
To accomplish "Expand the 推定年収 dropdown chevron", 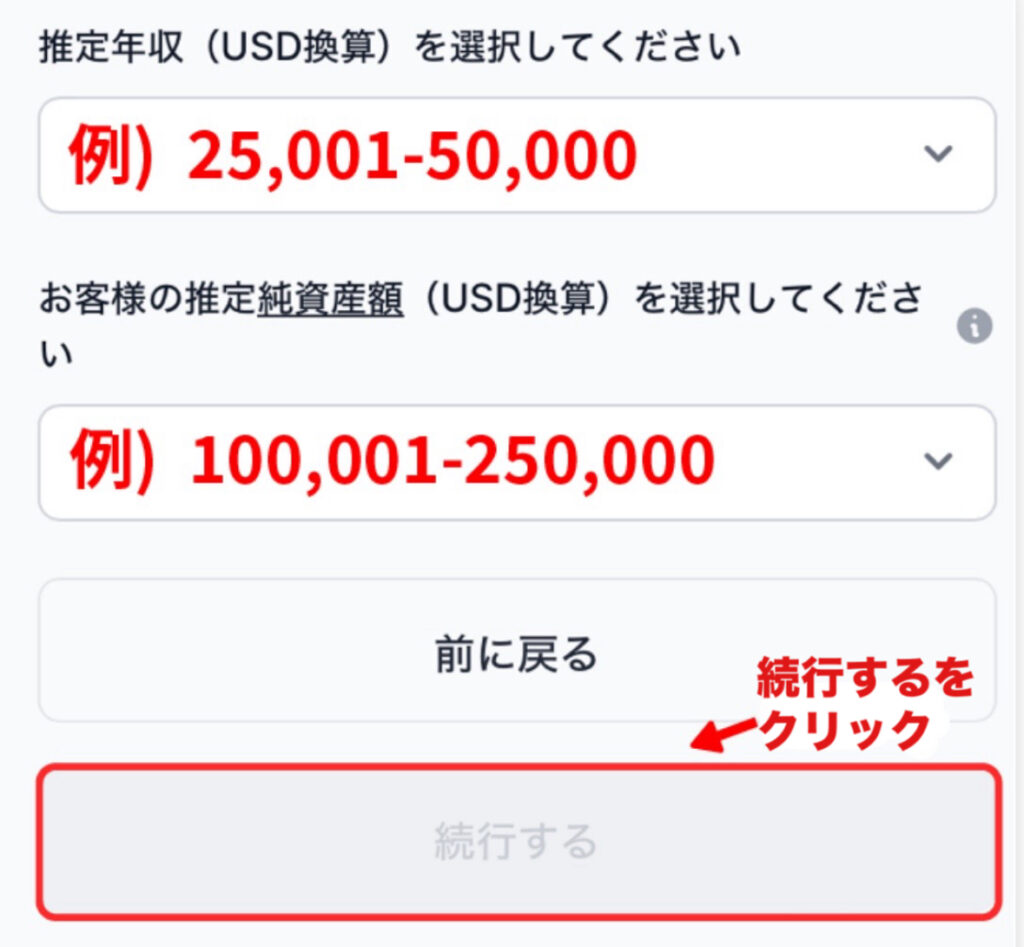I will [x=937, y=153].
